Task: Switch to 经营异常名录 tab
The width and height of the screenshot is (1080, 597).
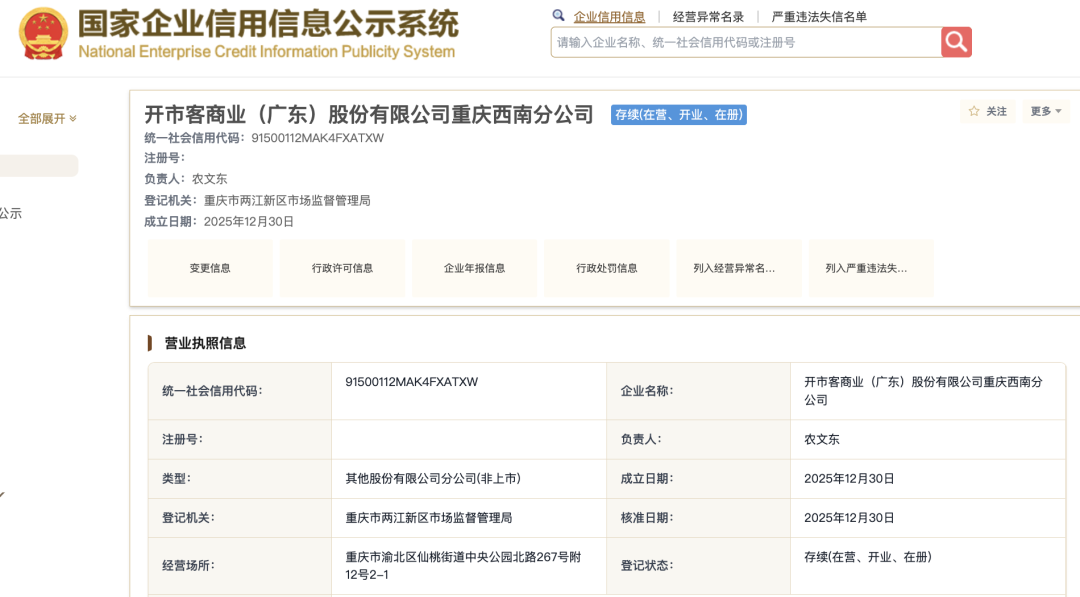Action: pyautogui.click(x=708, y=17)
